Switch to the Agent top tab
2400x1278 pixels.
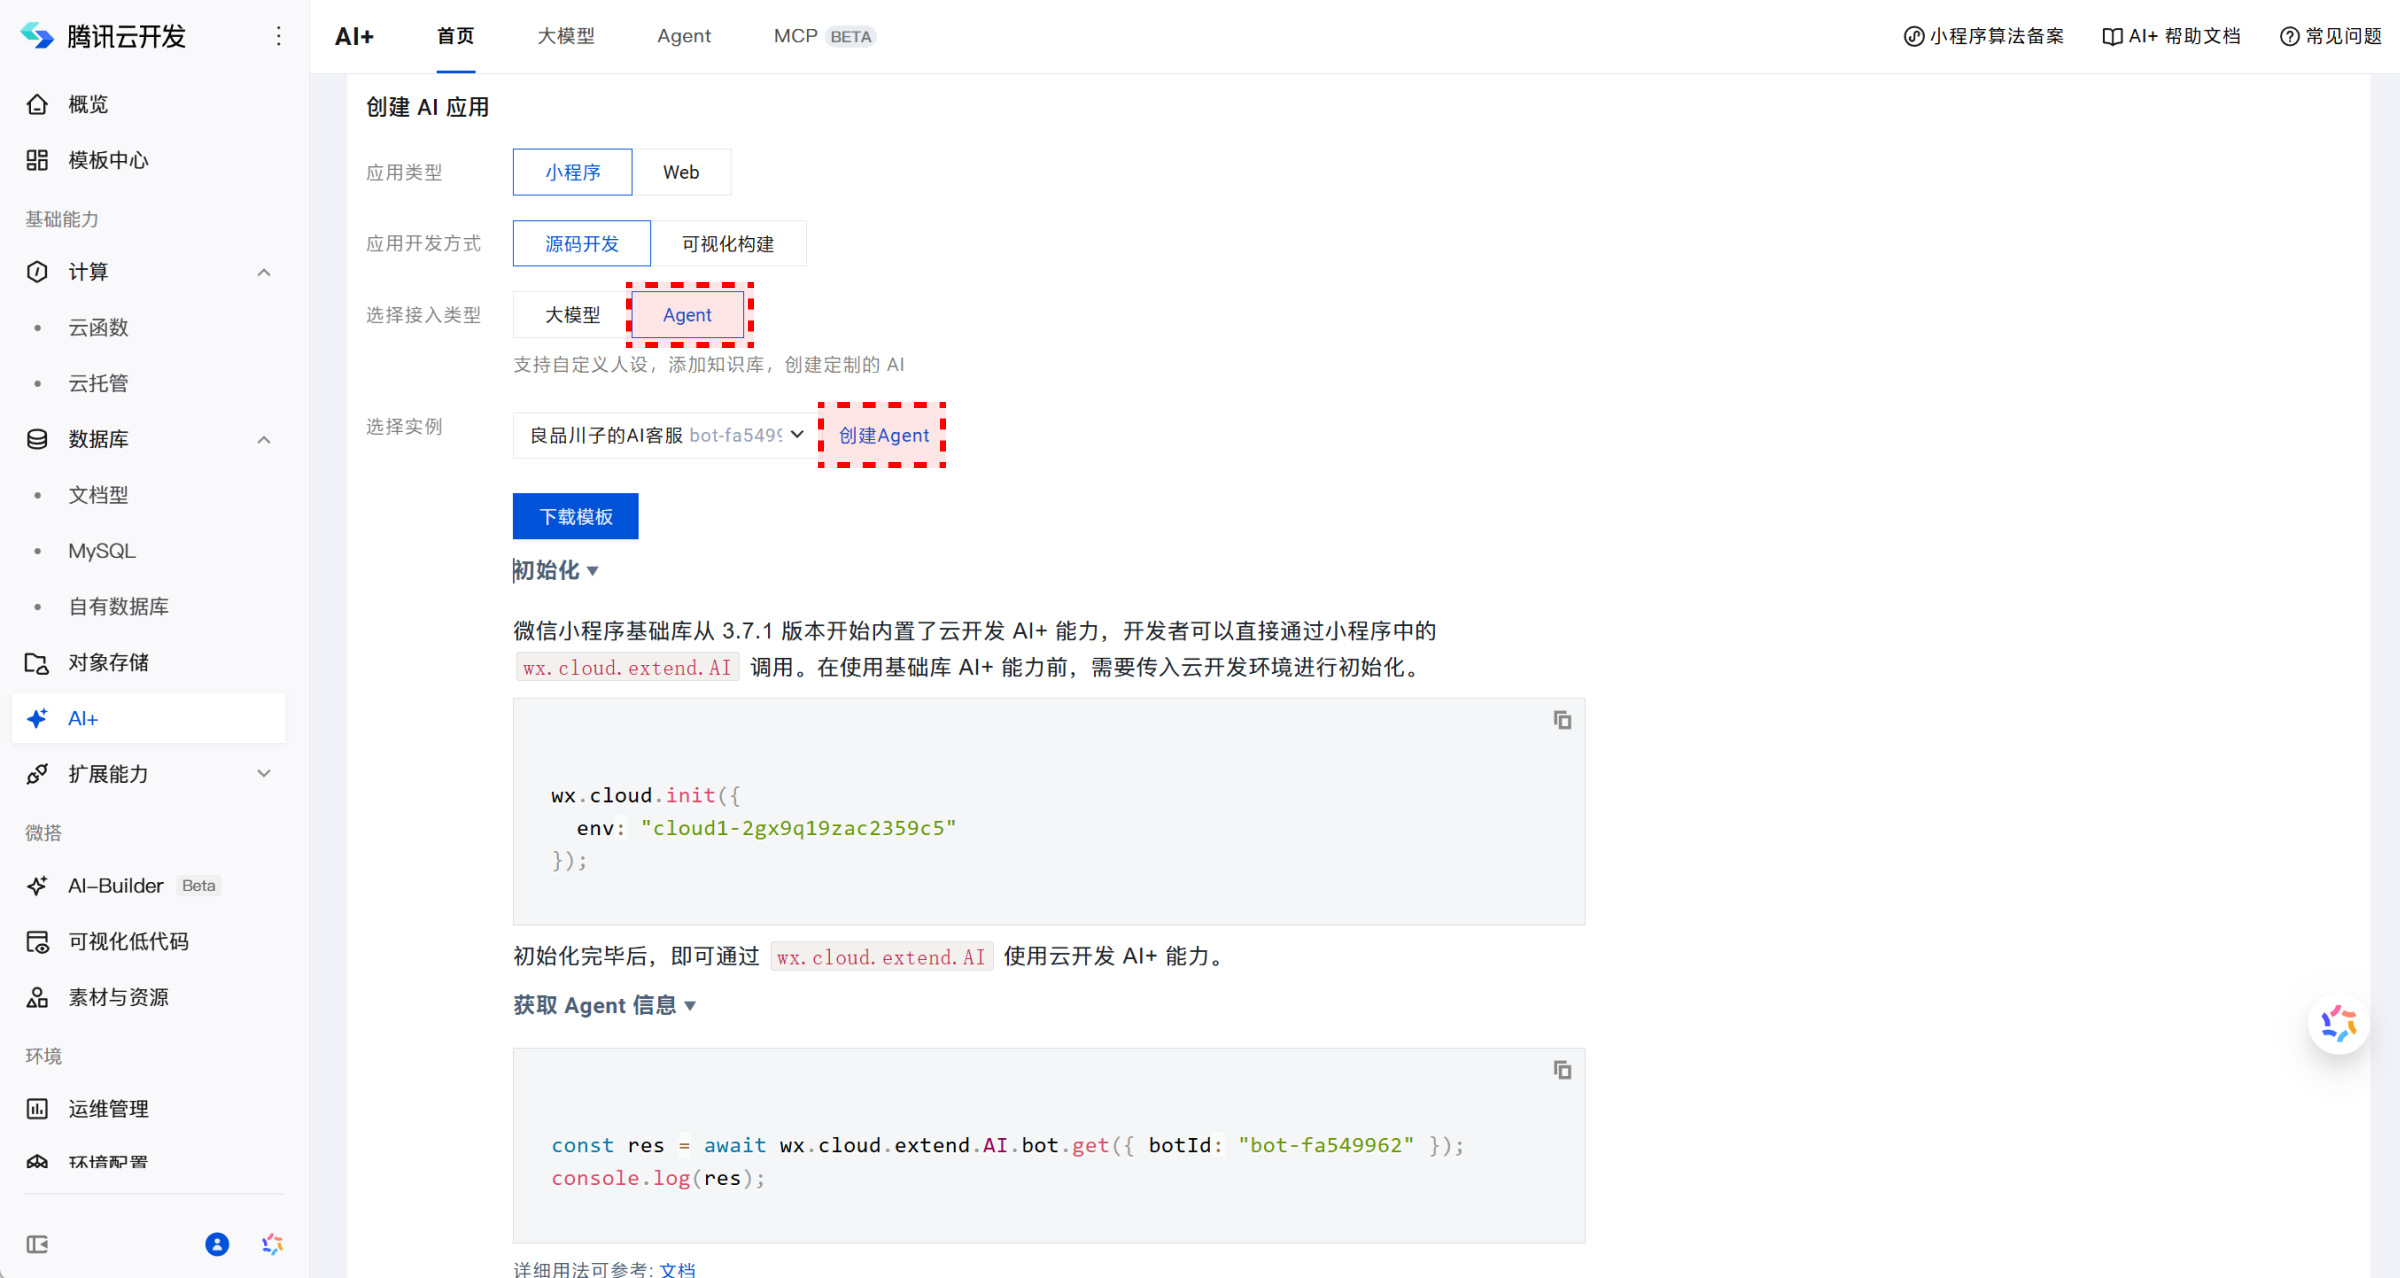[x=684, y=37]
